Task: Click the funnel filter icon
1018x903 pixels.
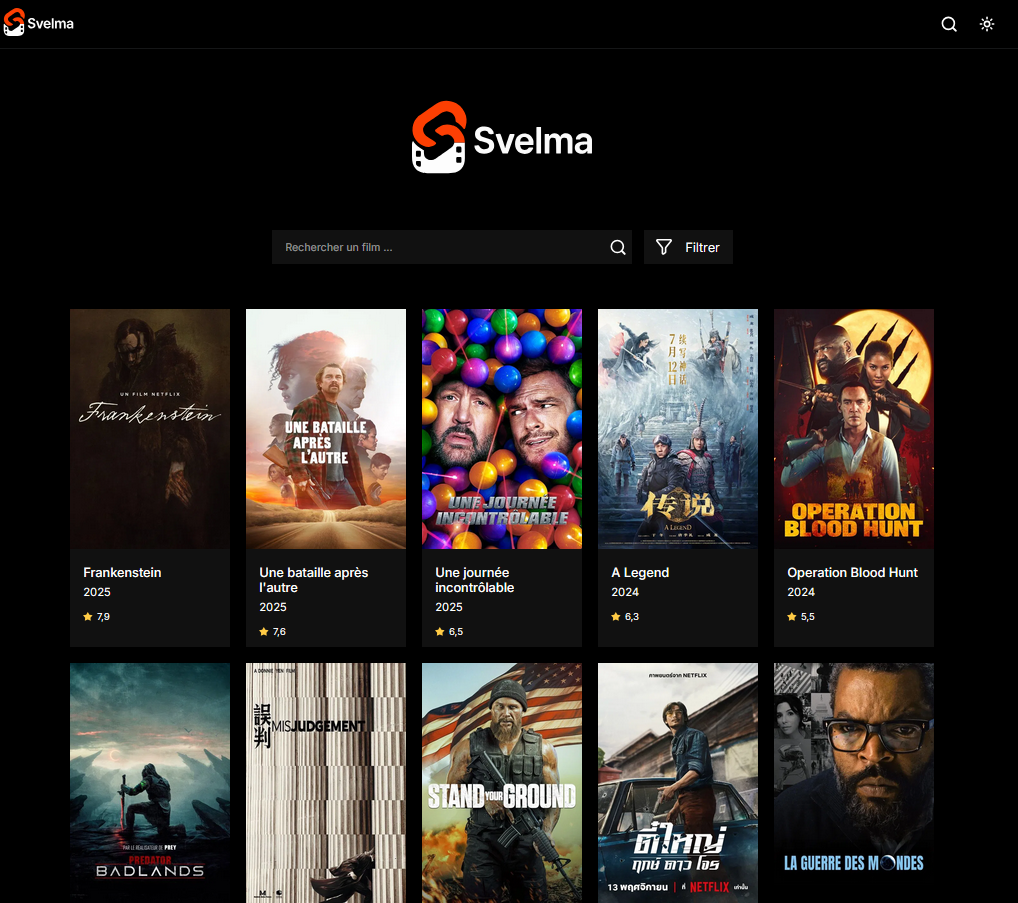Action: point(664,247)
